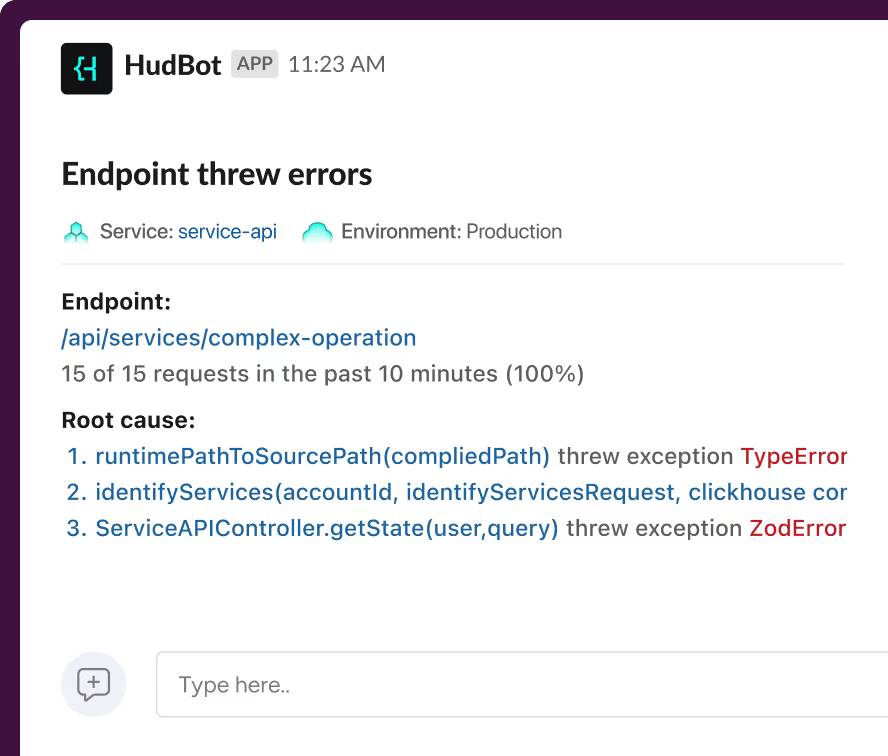Open the feedback comment bubble icon
The height and width of the screenshot is (756, 888).
coord(93,684)
